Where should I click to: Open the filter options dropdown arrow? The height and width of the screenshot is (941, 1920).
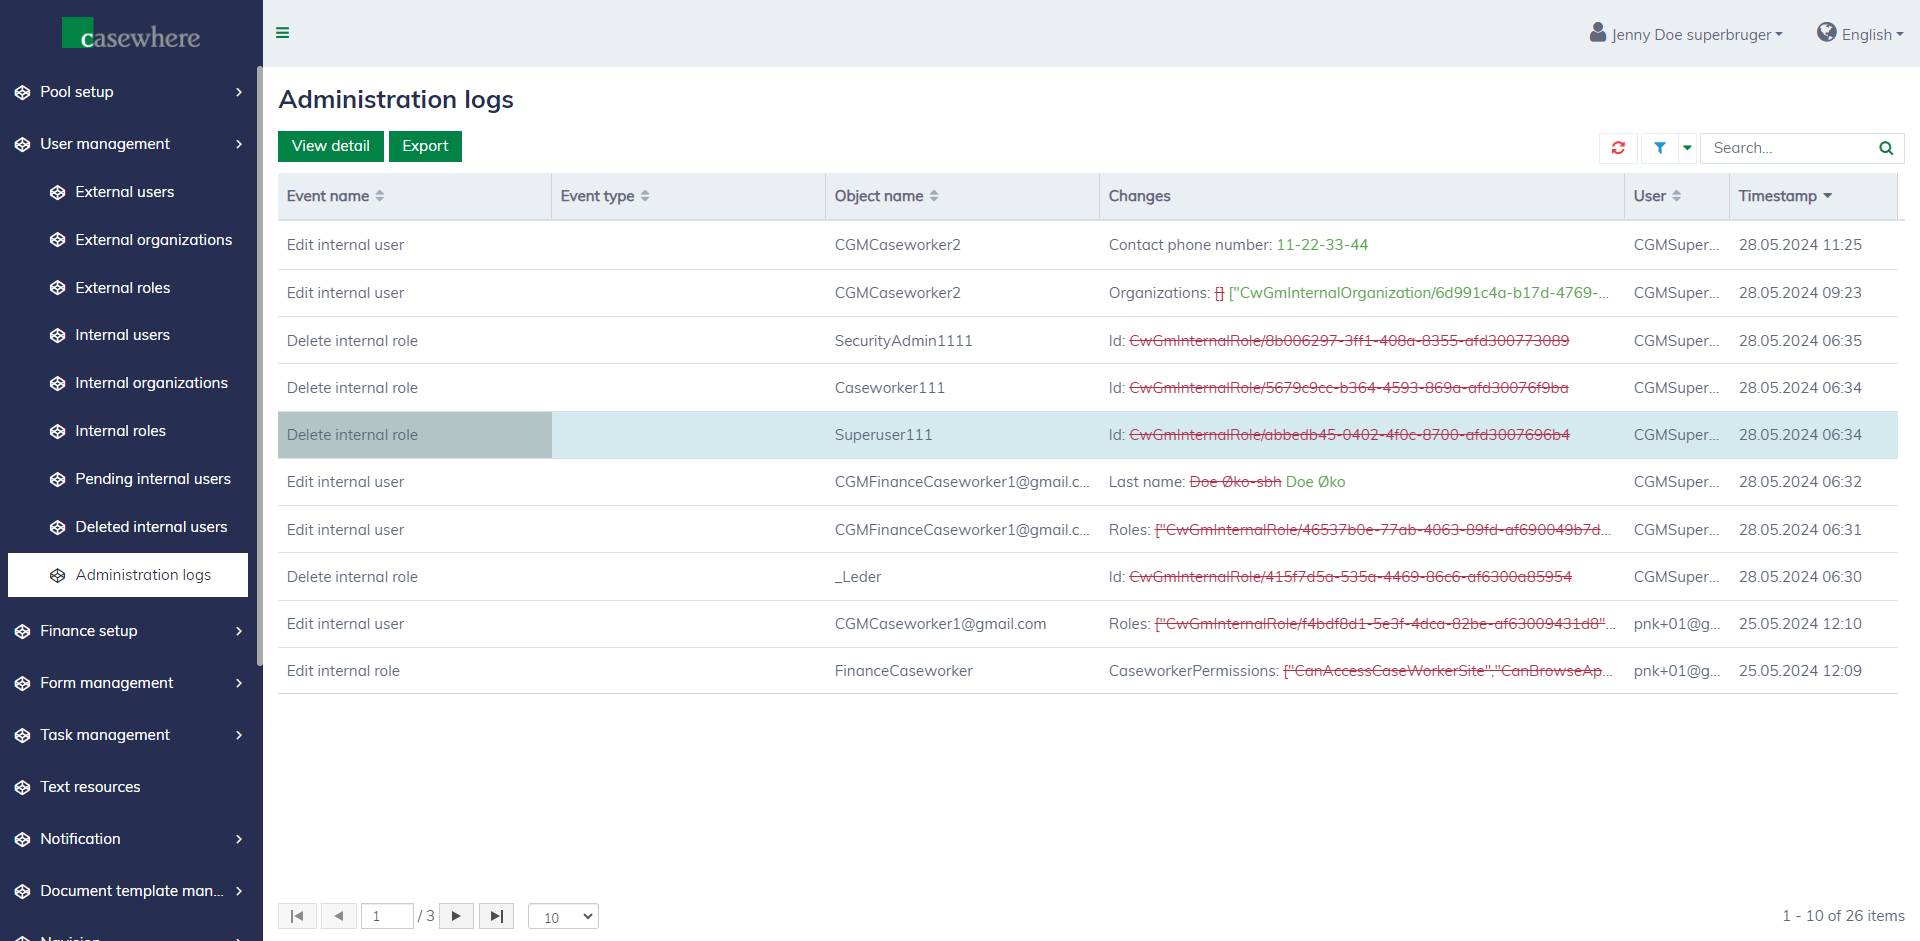click(1687, 148)
